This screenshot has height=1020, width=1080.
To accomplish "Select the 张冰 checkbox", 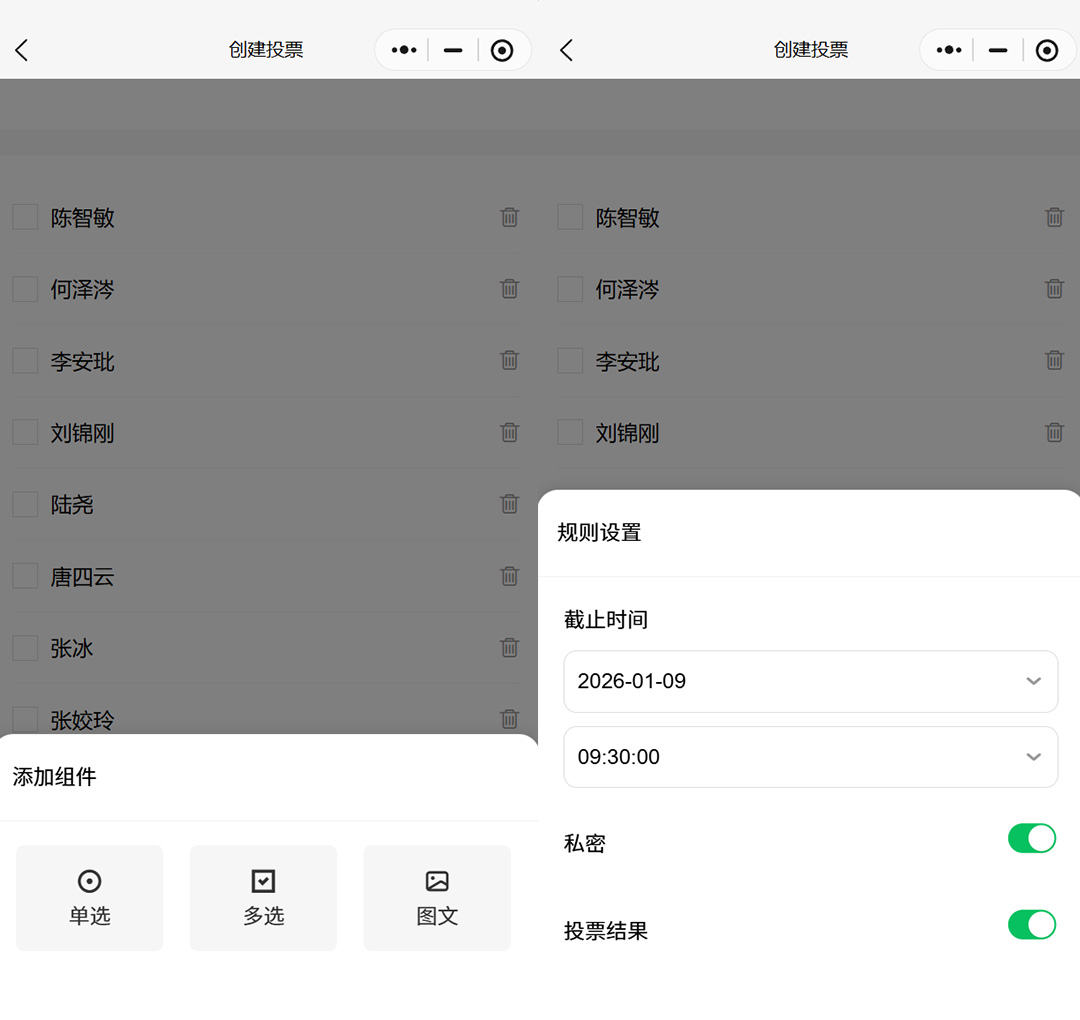I will point(25,648).
